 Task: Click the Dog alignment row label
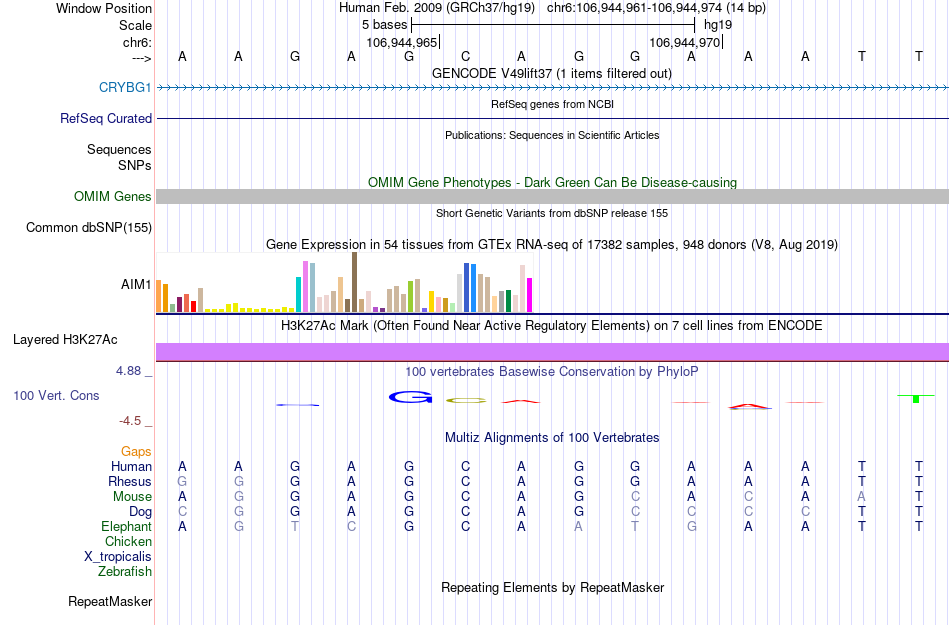140,512
